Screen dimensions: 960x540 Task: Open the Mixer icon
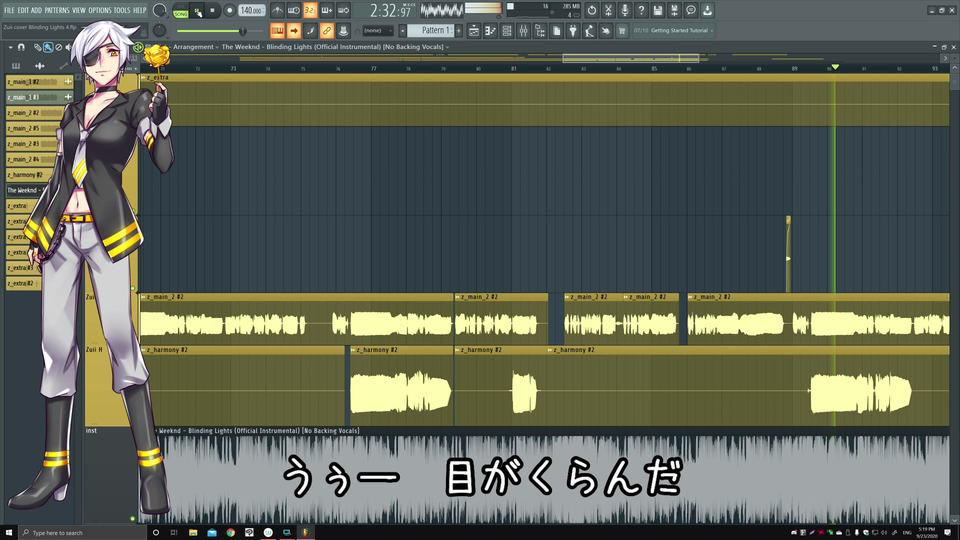pos(523,31)
